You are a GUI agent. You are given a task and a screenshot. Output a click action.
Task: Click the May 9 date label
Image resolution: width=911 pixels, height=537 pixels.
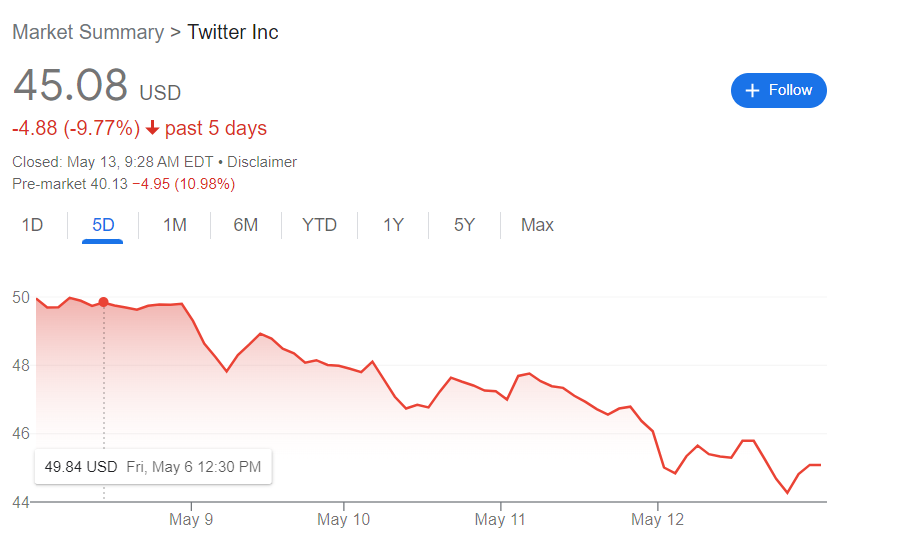pos(191,520)
